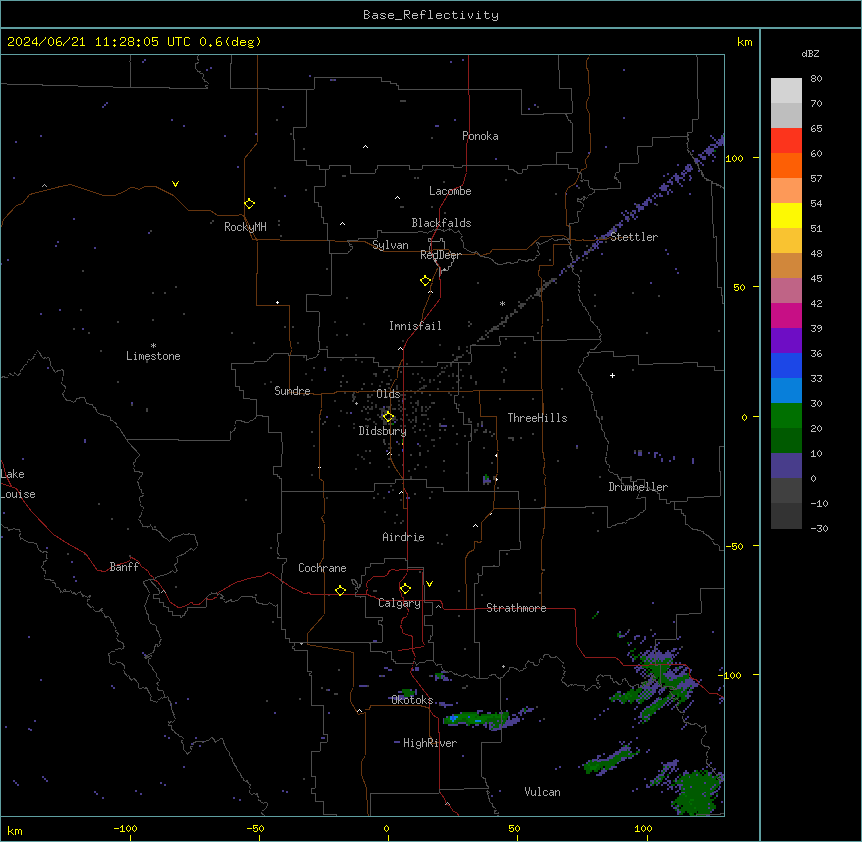The width and height of the screenshot is (862, 842).
Task: Click the Base_Reflectivity title
Action: (x=431, y=15)
